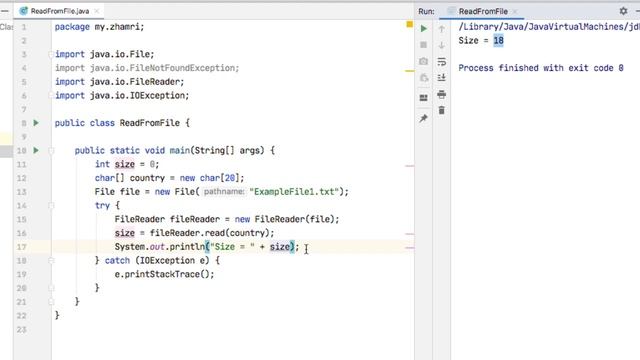Collapse the catch block at line 18

click(51, 260)
